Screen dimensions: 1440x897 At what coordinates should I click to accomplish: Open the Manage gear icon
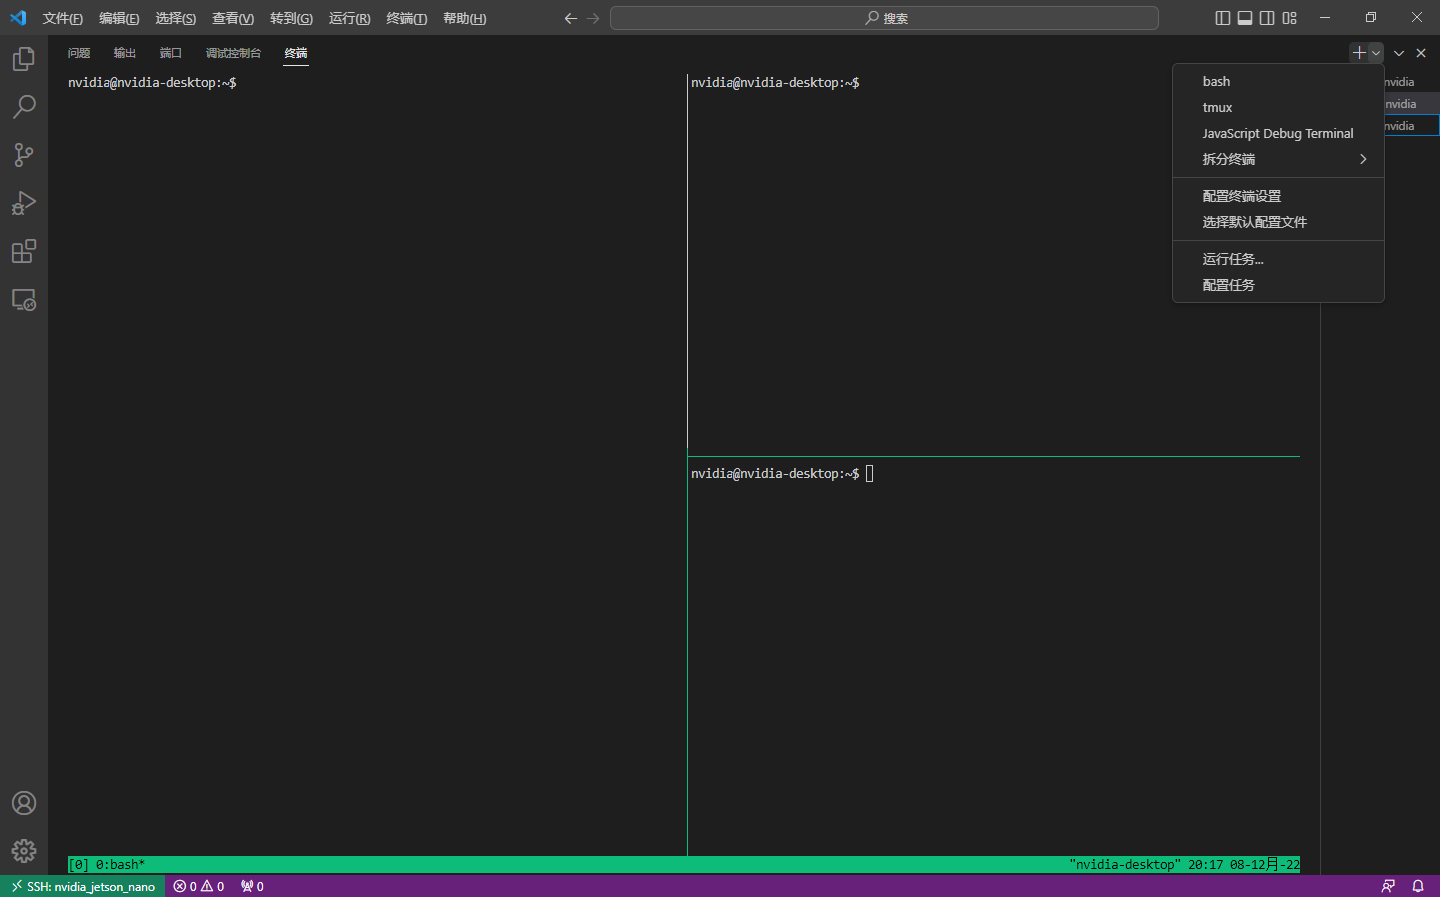24,851
